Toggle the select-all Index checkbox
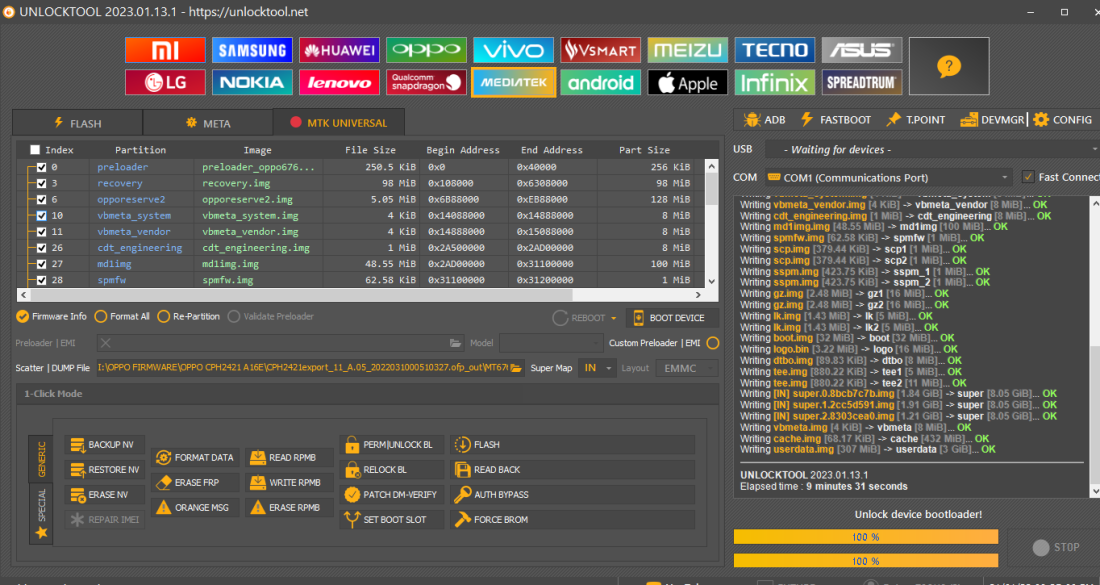 pyautogui.click(x=35, y=149)
